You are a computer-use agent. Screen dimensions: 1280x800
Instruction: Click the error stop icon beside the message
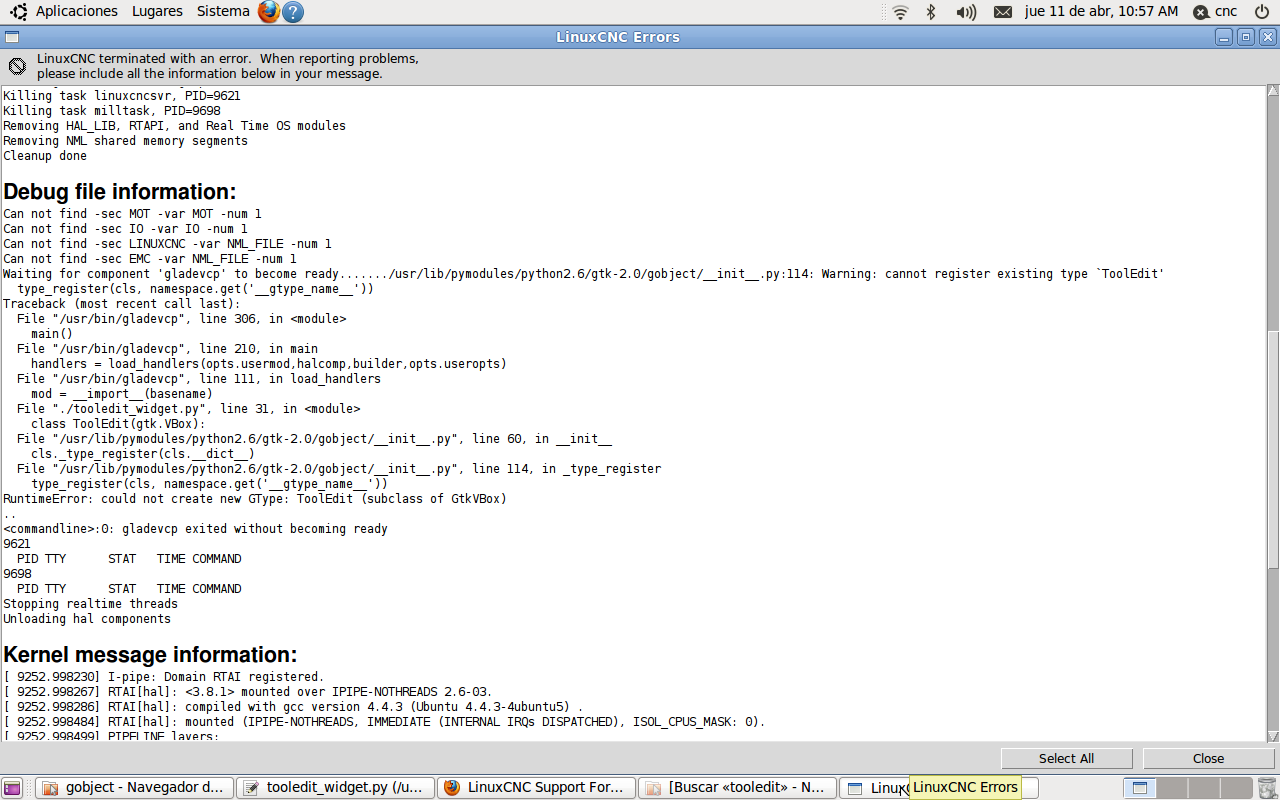click(18, 66)
